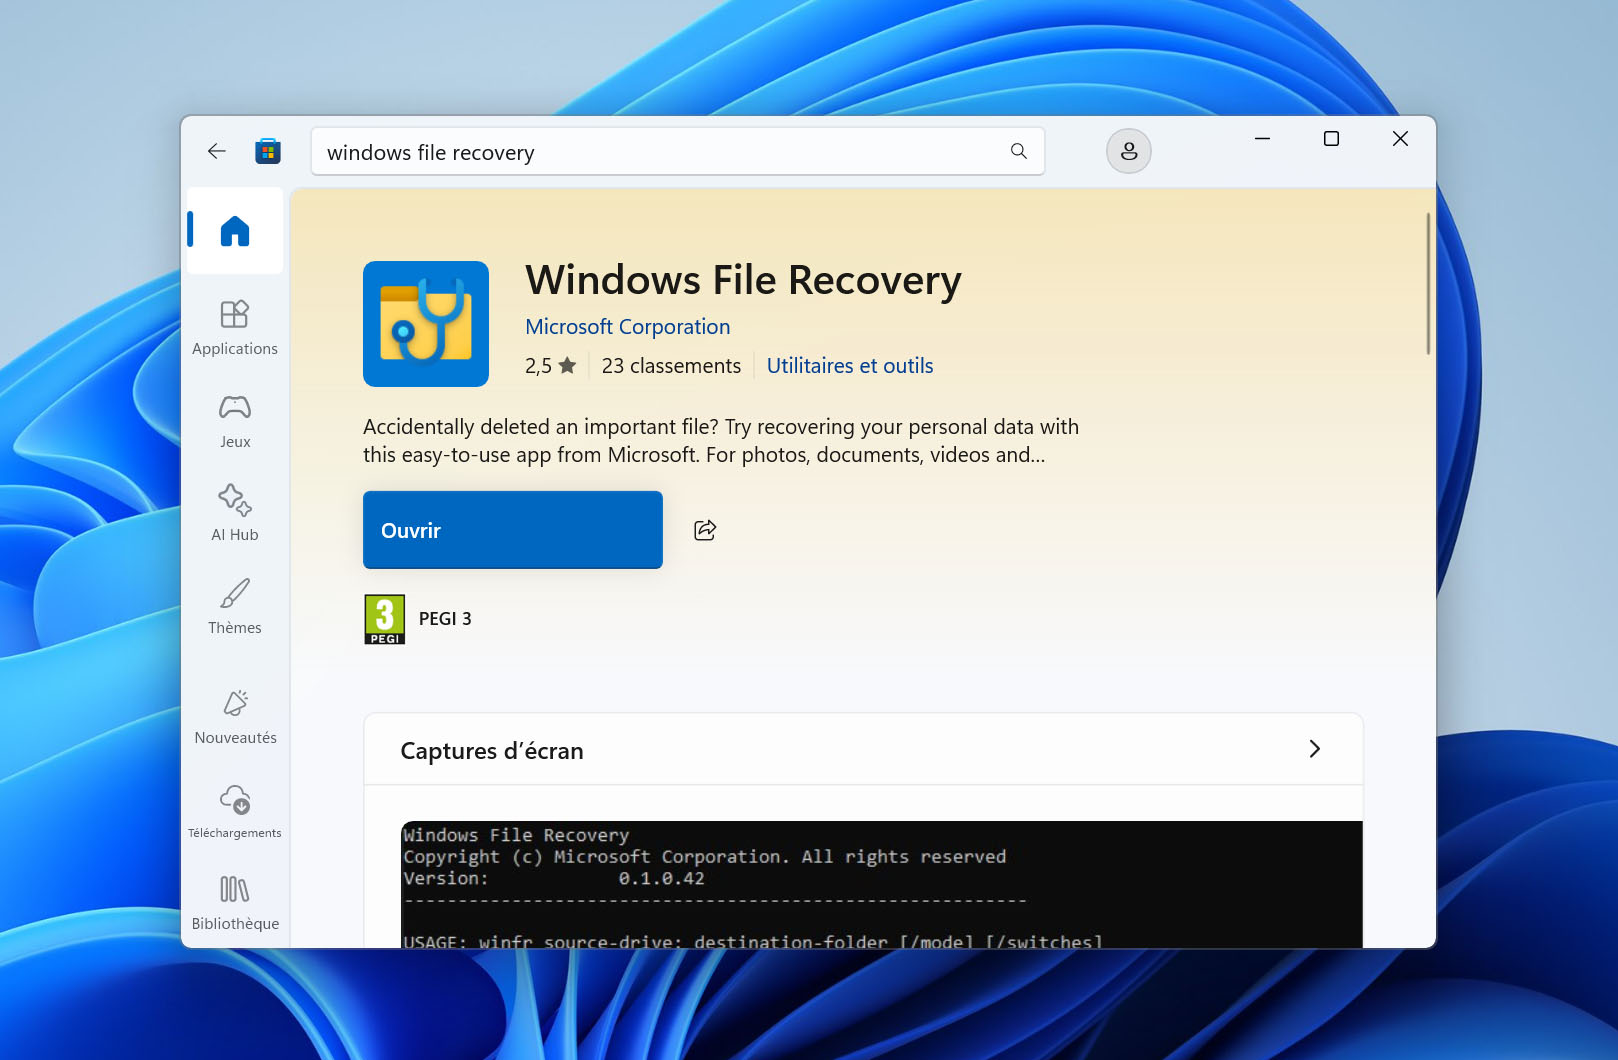Viewport: 1618px width, 1060px height.
Task: Click the Windows File Recovery title
Action: pyautogui.click(x=743, y=280)
